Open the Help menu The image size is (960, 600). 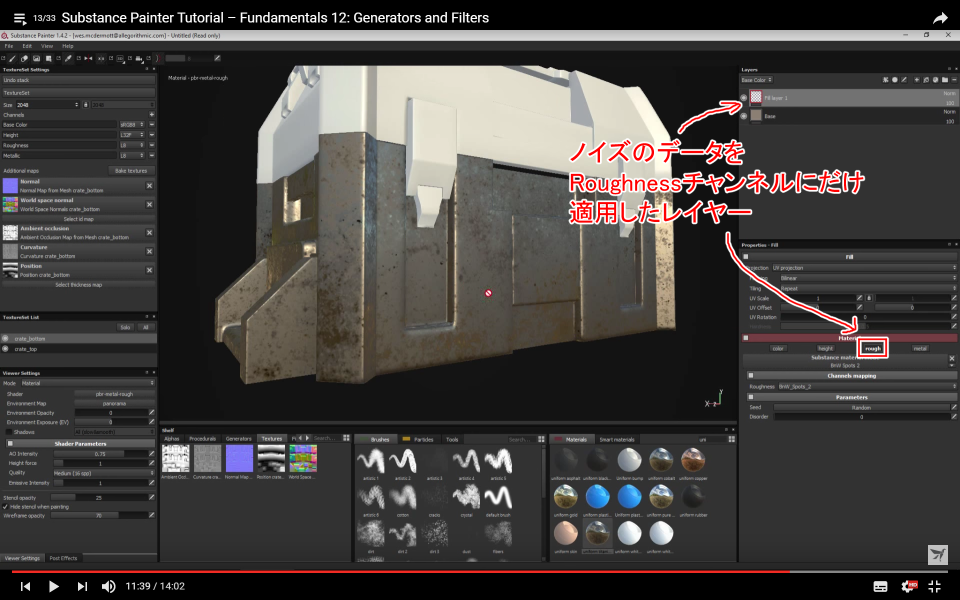pos(67,46)
